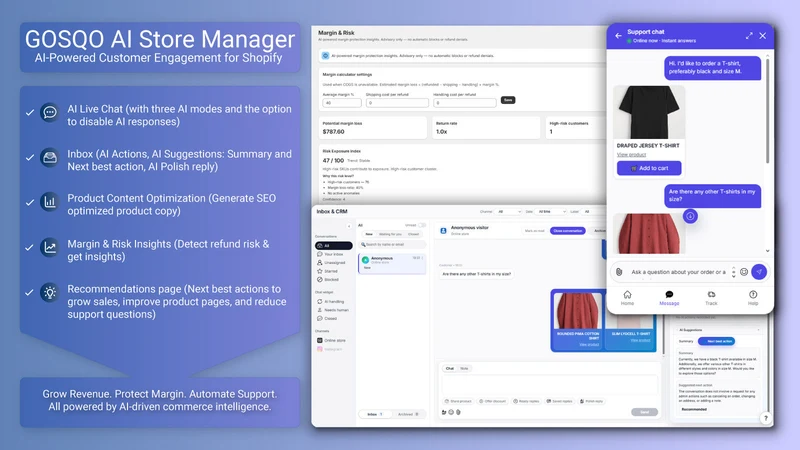The height and width of the screenshot is (450, 800).
Task: Switch composer to Chat tab
Action: point(449,368)
